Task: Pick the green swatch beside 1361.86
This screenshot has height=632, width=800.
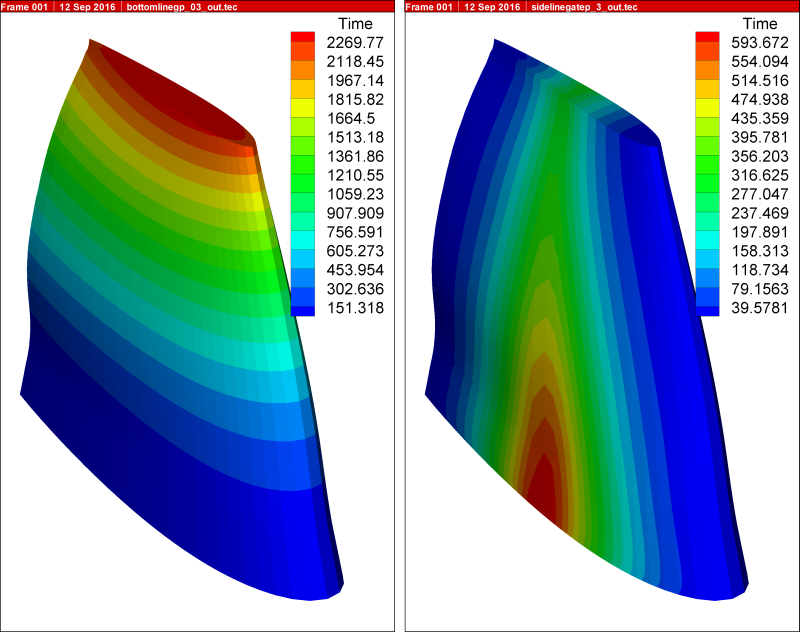Action: [x=303, y=156]
